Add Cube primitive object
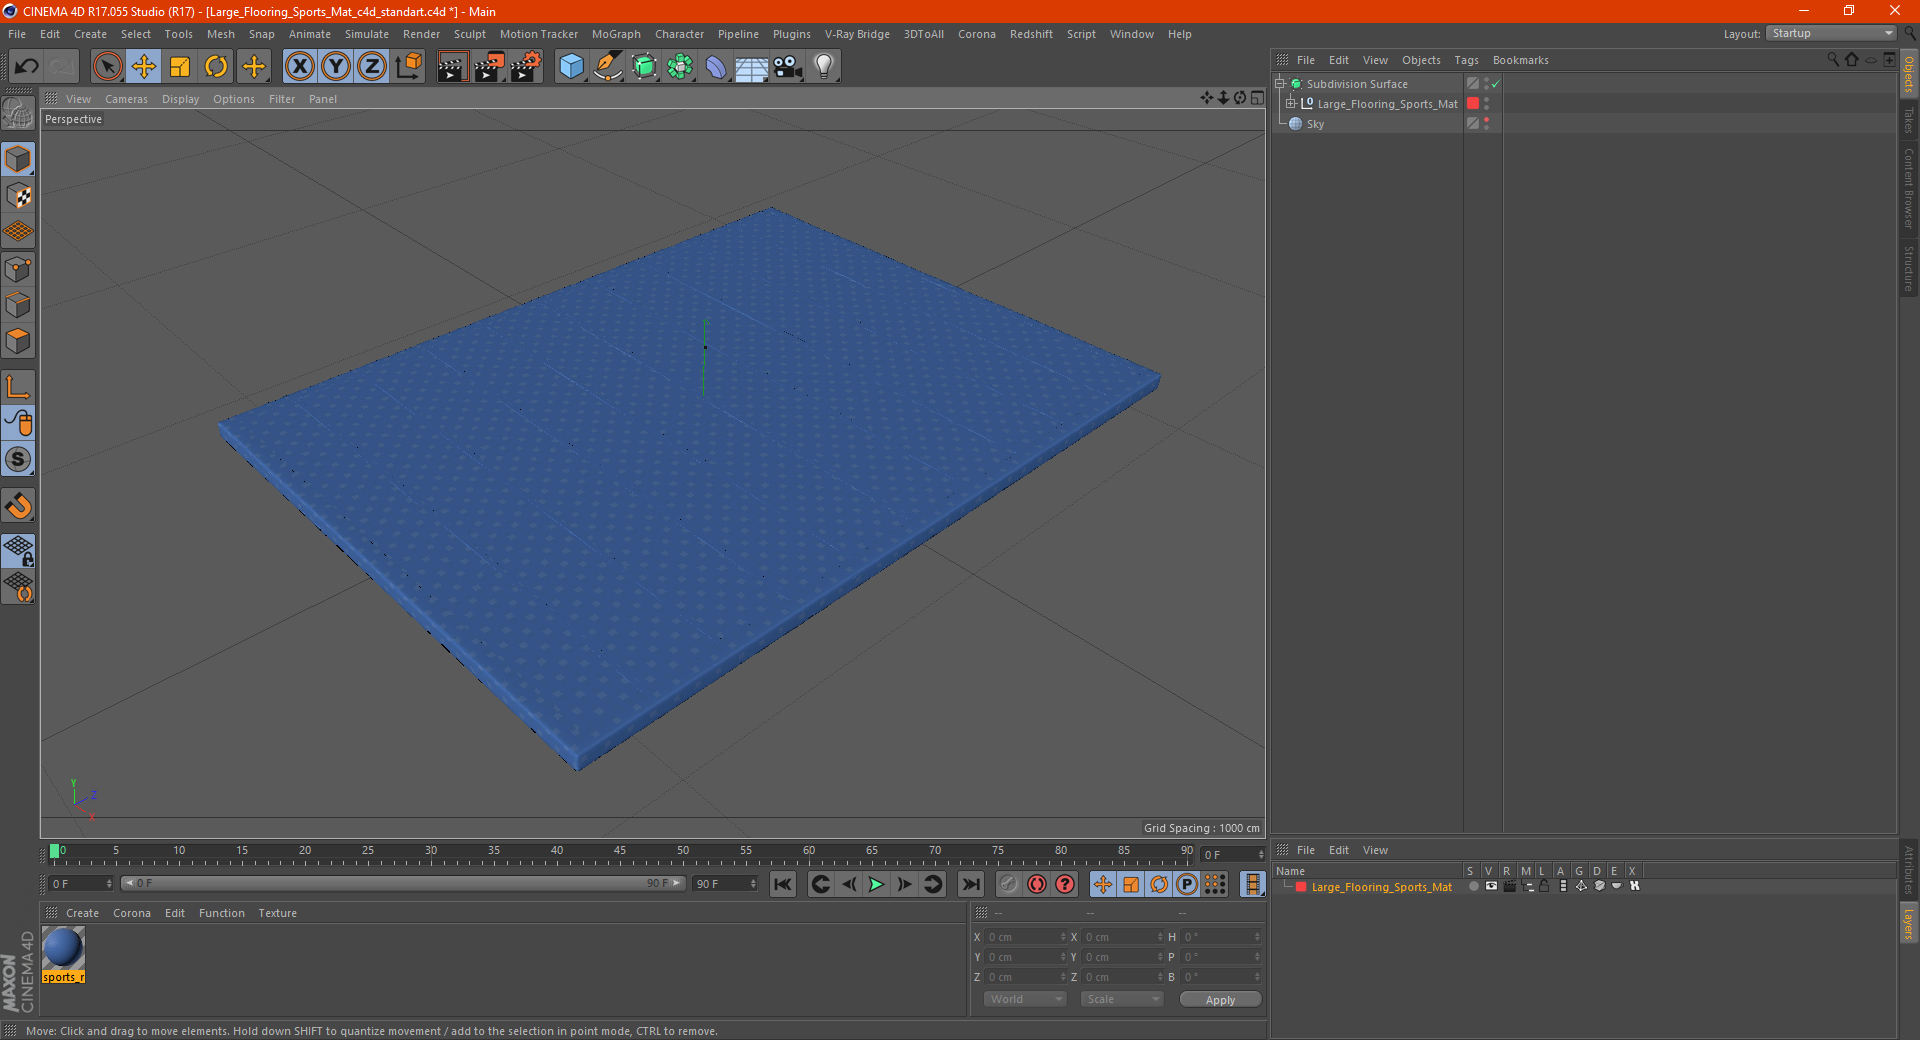1920x1040 pixels. (x=571, y=67)
